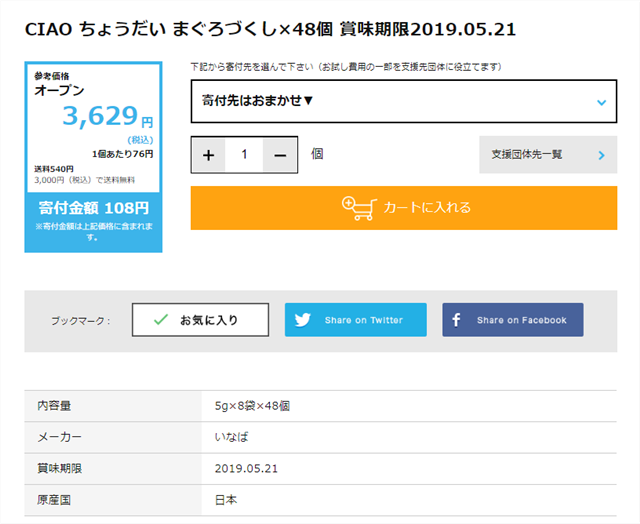Click the price 3,629 円 text

[108, 116]
